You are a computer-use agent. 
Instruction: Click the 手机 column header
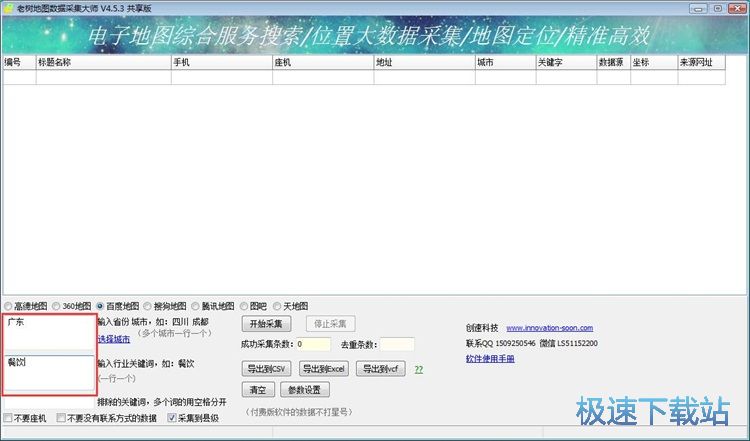222,62
